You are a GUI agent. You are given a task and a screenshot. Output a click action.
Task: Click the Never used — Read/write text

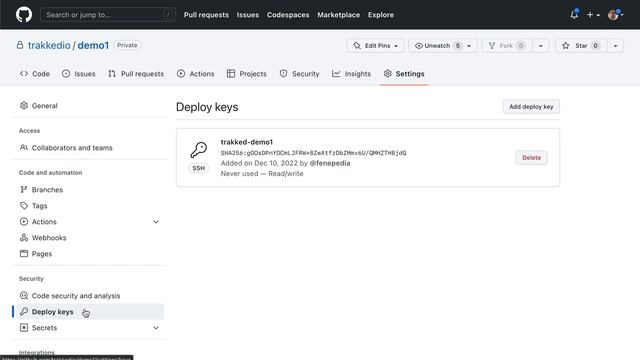point(262,173)
